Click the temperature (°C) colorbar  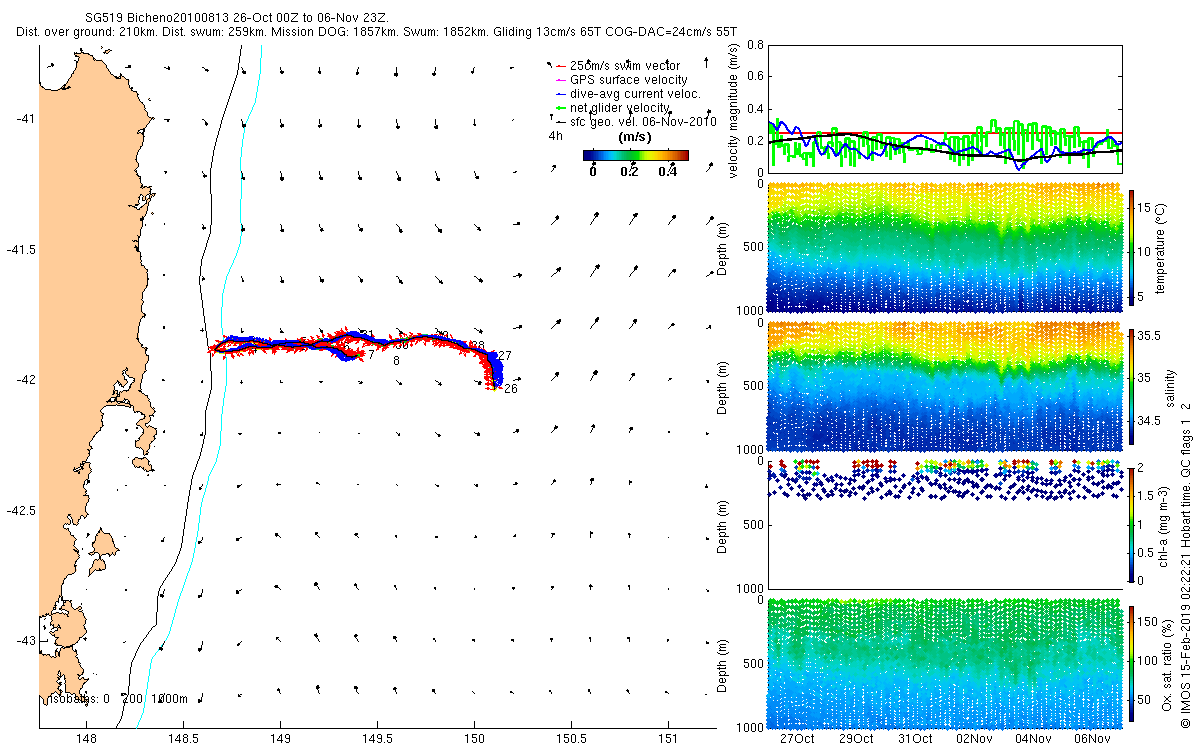click(x=1131, y=250)
